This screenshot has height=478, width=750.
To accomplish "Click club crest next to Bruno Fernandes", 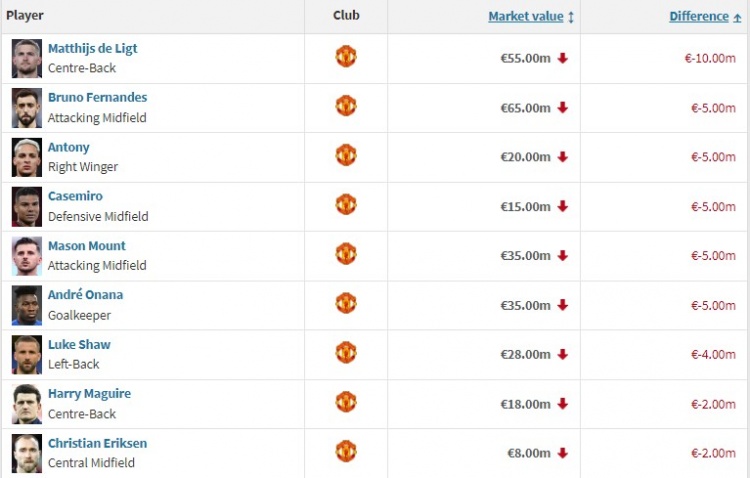I will tap(346, 106).
